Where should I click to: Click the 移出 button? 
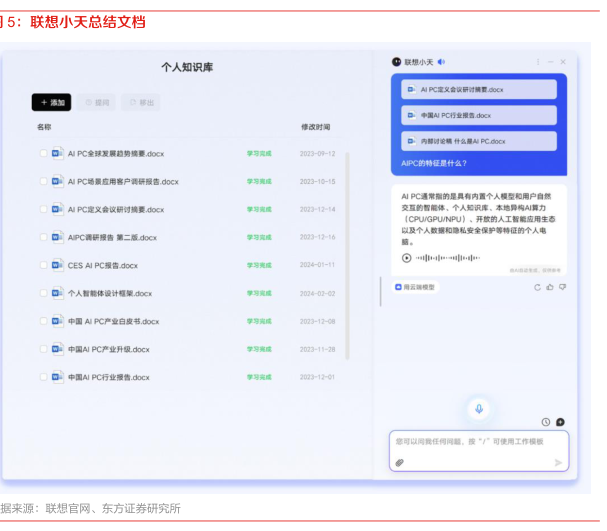[x=141, y=102]
